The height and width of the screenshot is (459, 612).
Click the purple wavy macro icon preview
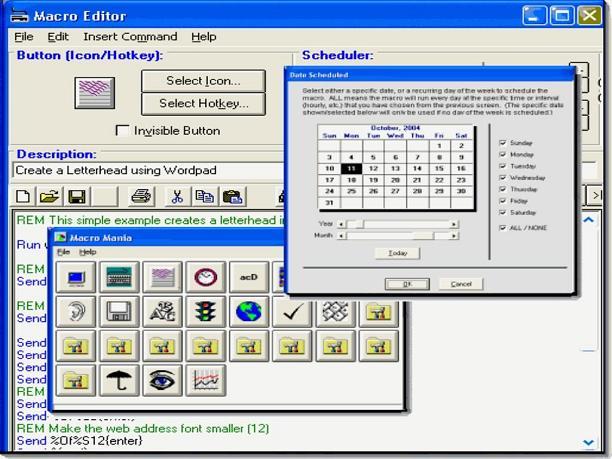(x=95, y=93)
